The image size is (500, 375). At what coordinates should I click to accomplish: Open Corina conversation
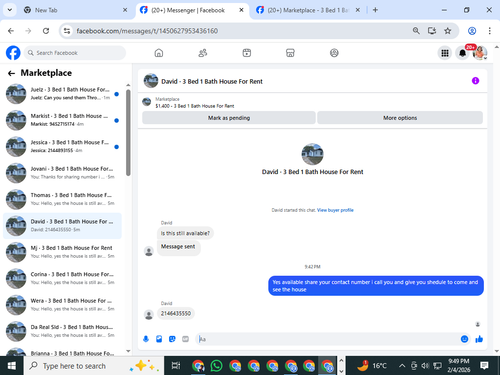(62, 278)
